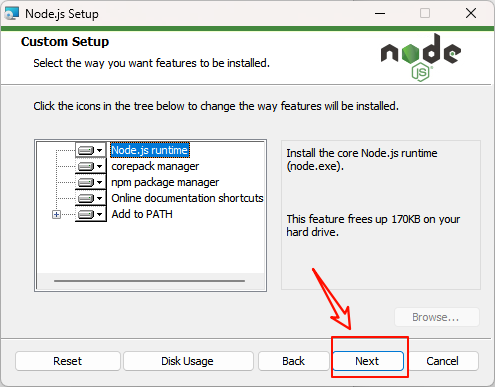Click the Node.js Setup installer title bar icon
This screenshot has height=387, width=495.
(x=12, y=14)
